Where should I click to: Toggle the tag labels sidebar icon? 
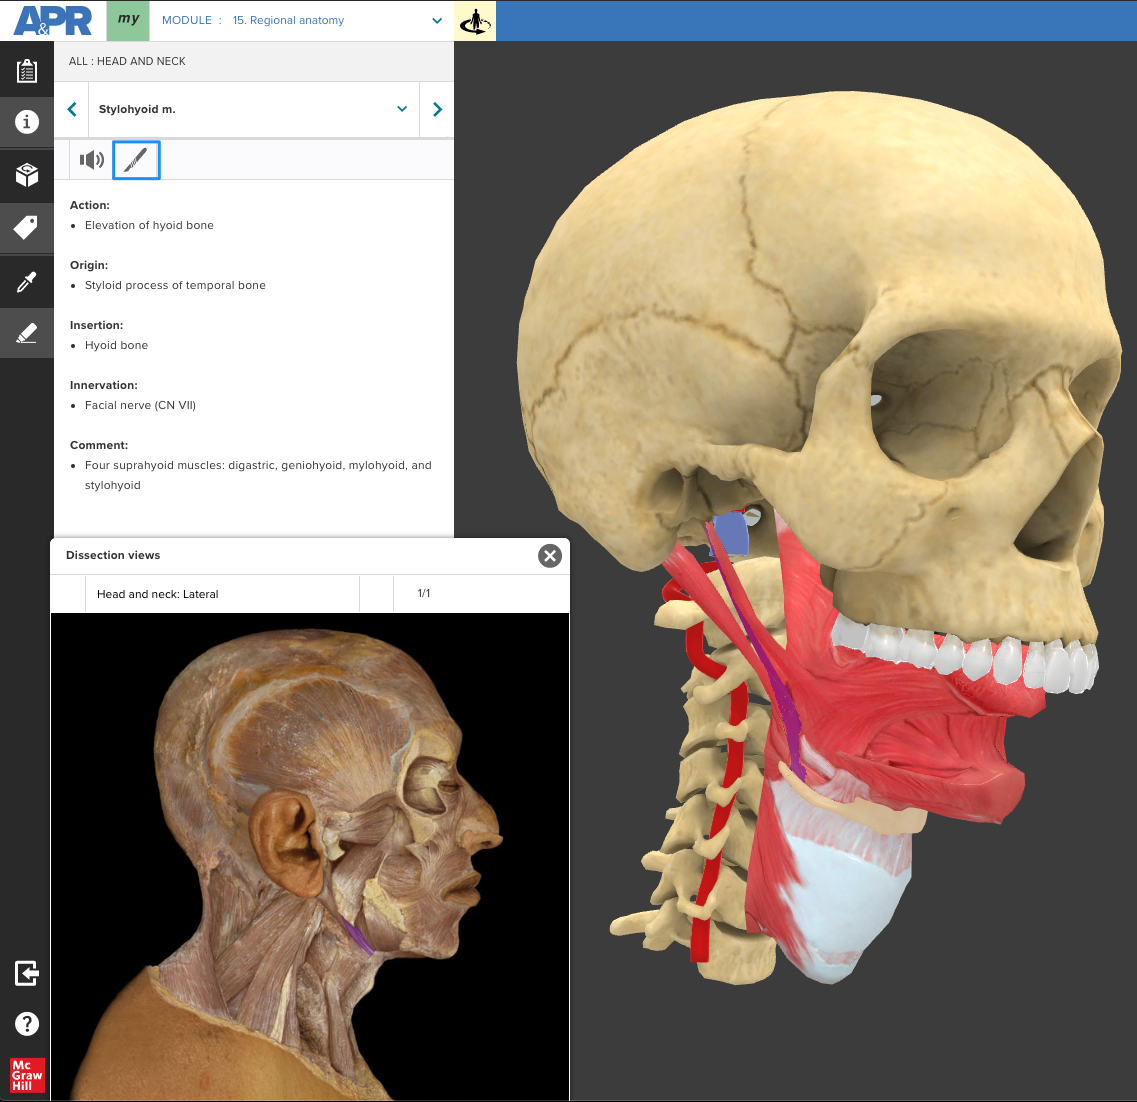tap(27, 228)
